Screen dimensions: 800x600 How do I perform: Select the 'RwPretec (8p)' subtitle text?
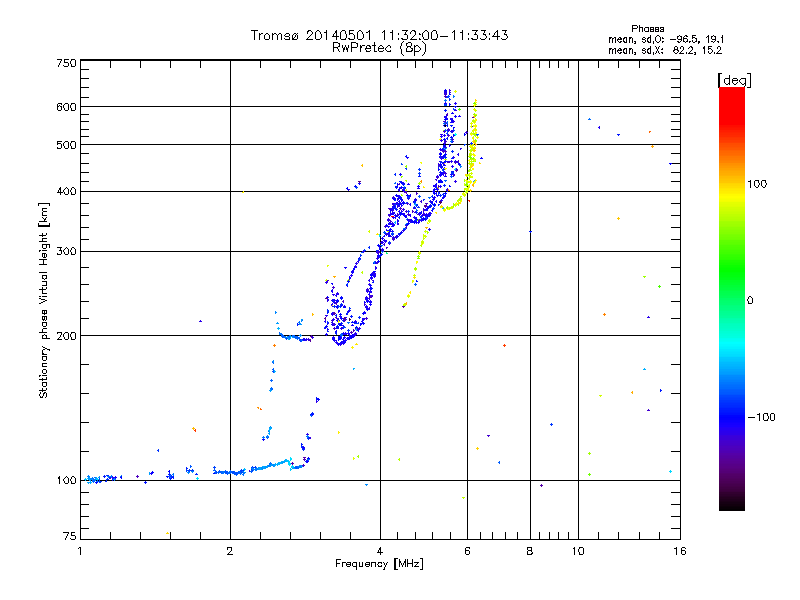[x=379, y=48]
